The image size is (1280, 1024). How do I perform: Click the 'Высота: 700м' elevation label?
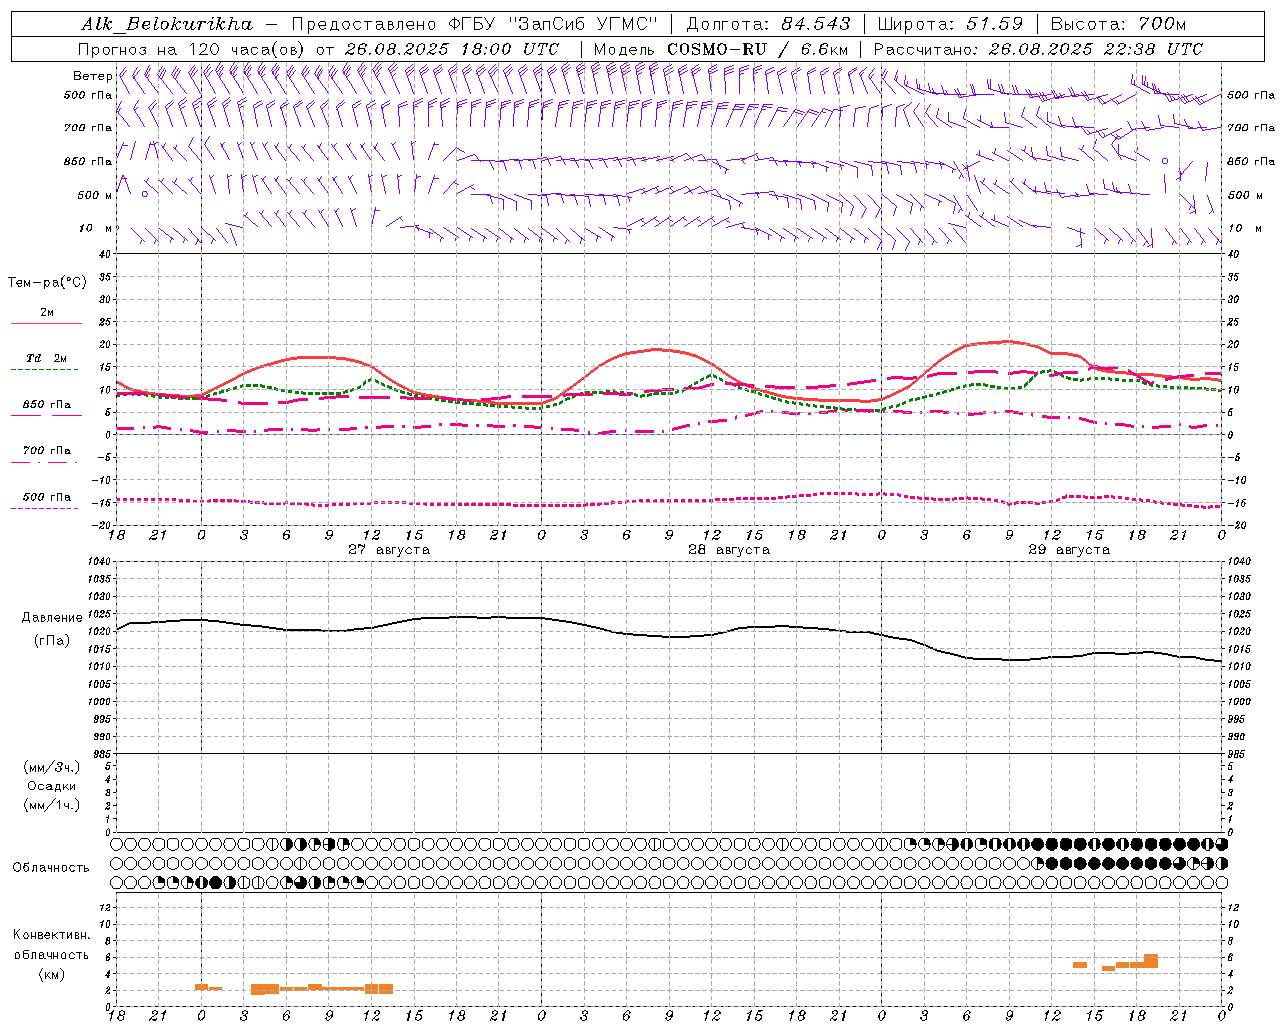[1118, 24]
